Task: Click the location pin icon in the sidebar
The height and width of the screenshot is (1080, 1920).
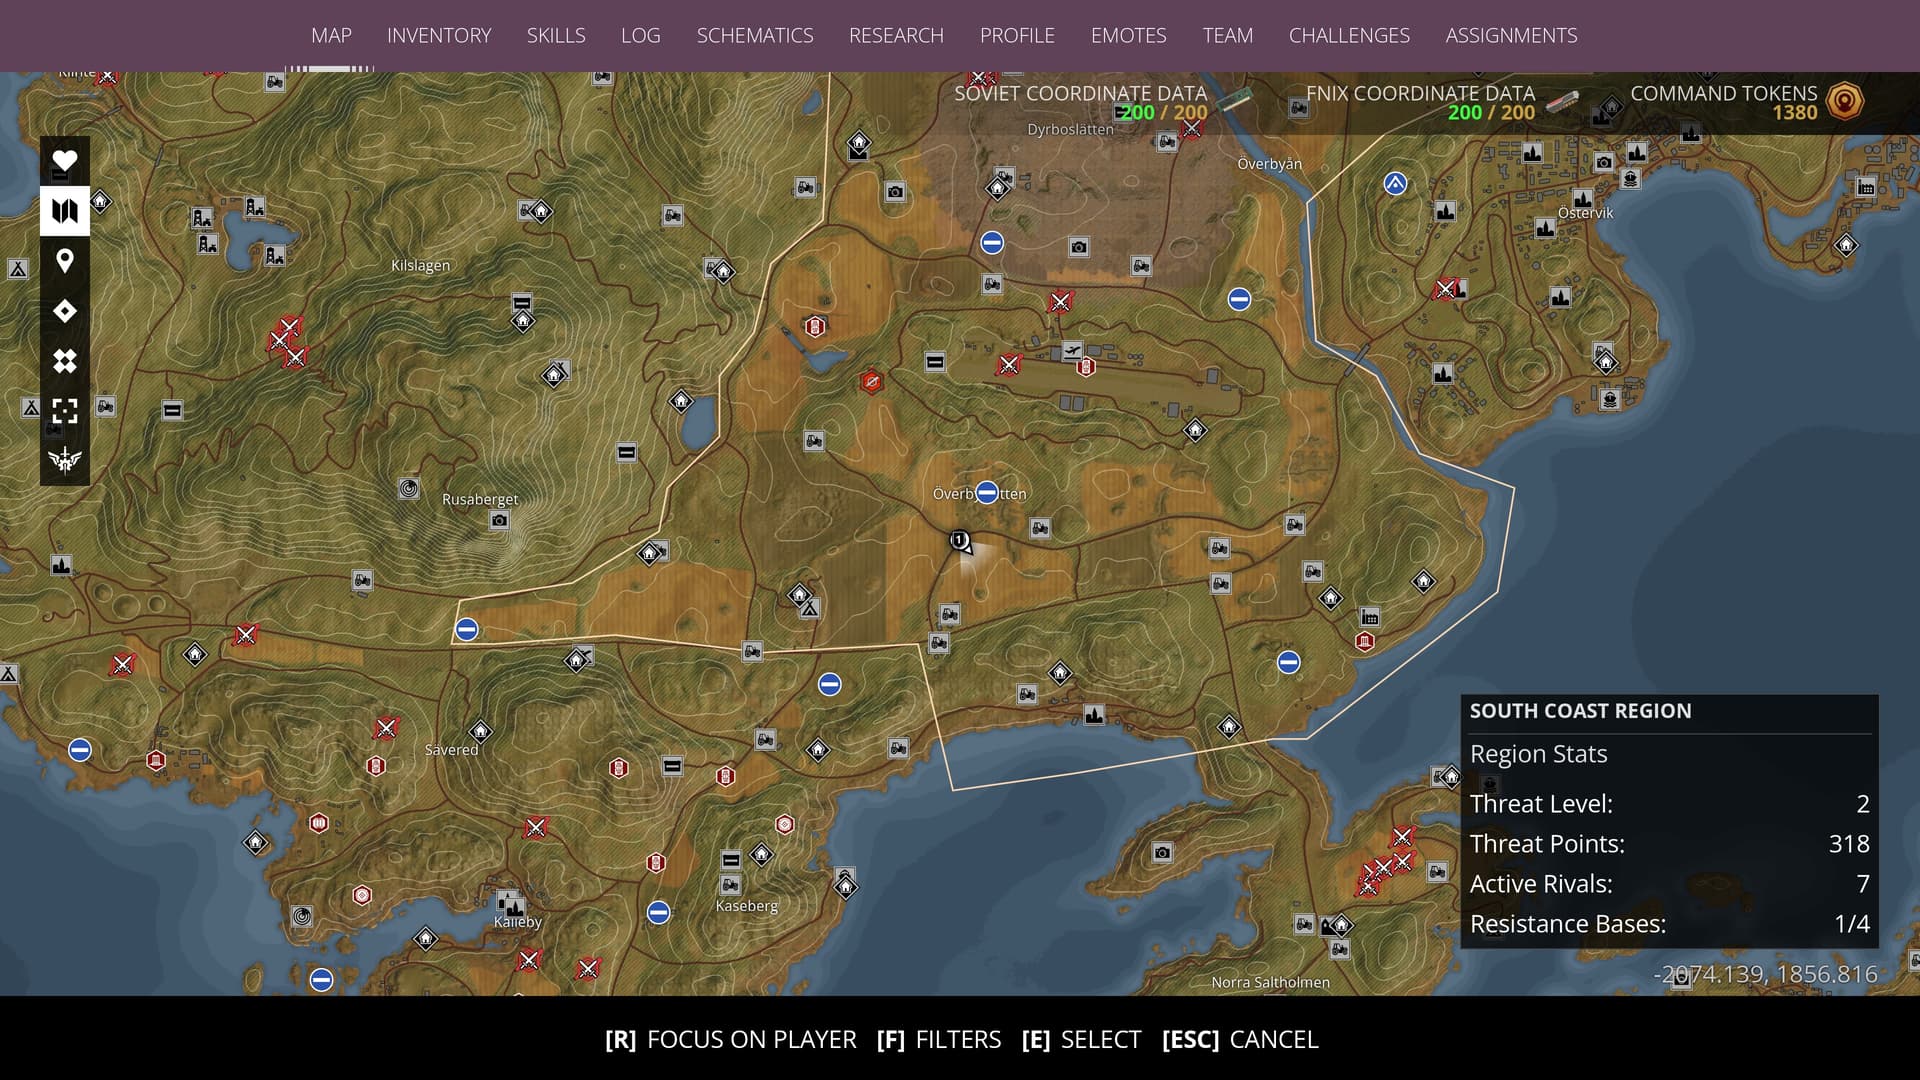Action: (65, 261)
